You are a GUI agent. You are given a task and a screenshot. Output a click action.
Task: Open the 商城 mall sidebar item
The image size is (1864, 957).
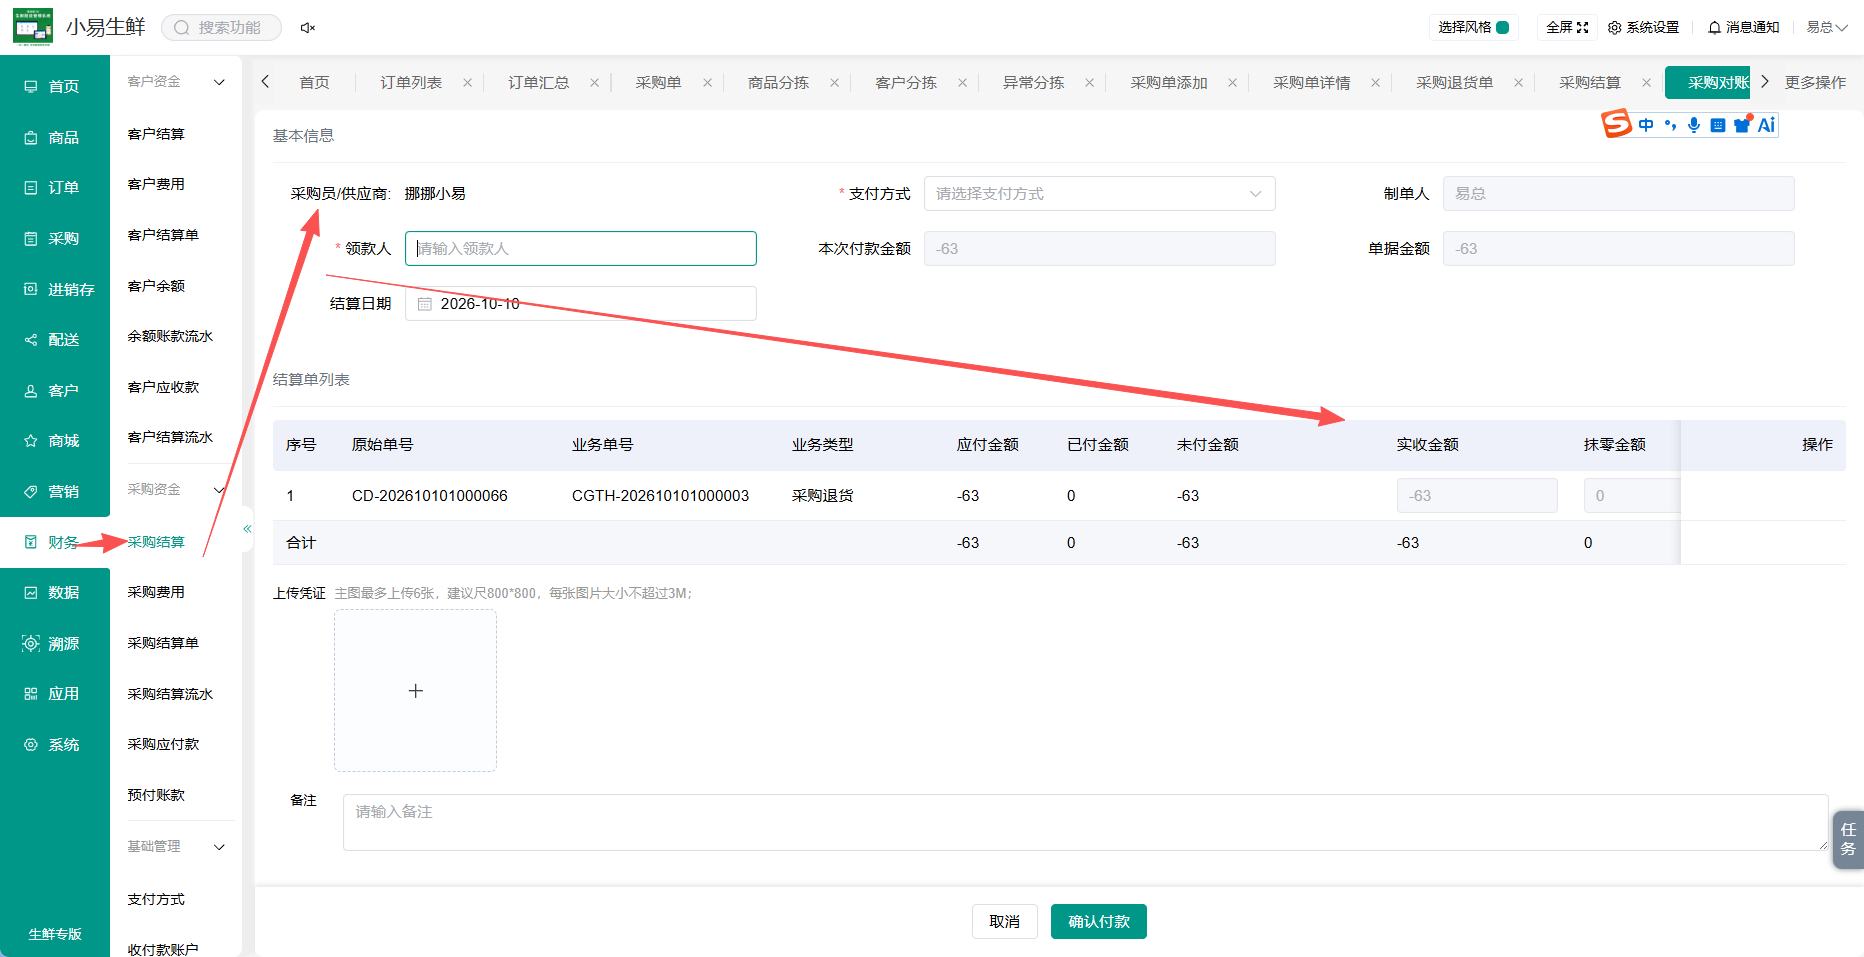(54, 441)
